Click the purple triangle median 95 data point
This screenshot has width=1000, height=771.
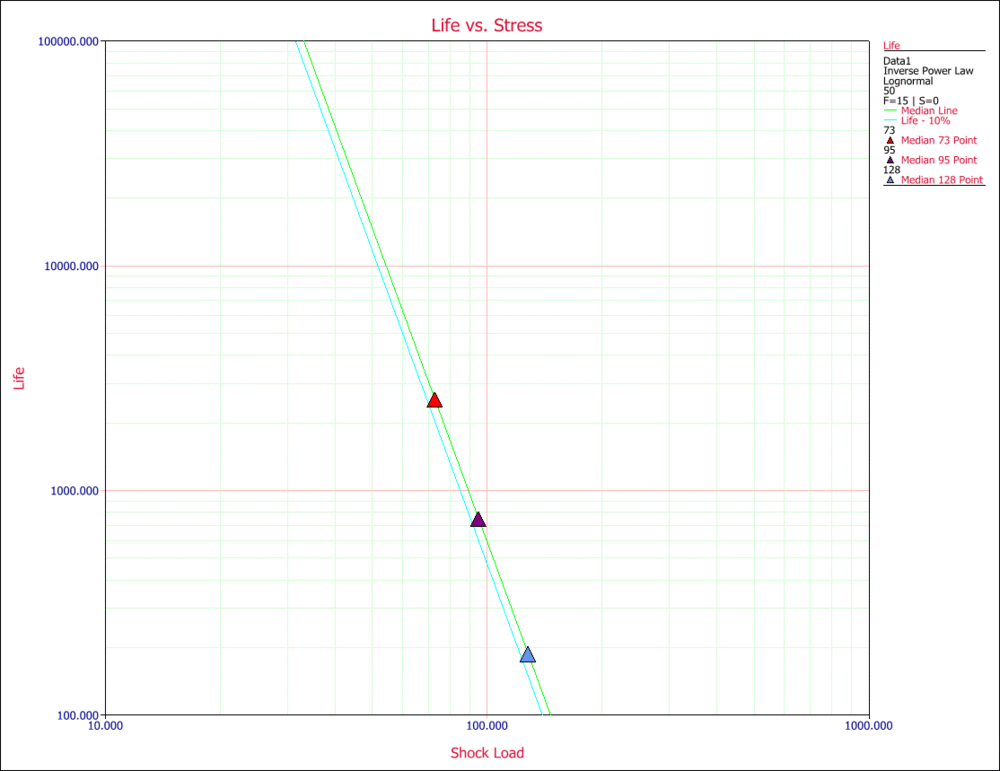click(x=478, y=519)
